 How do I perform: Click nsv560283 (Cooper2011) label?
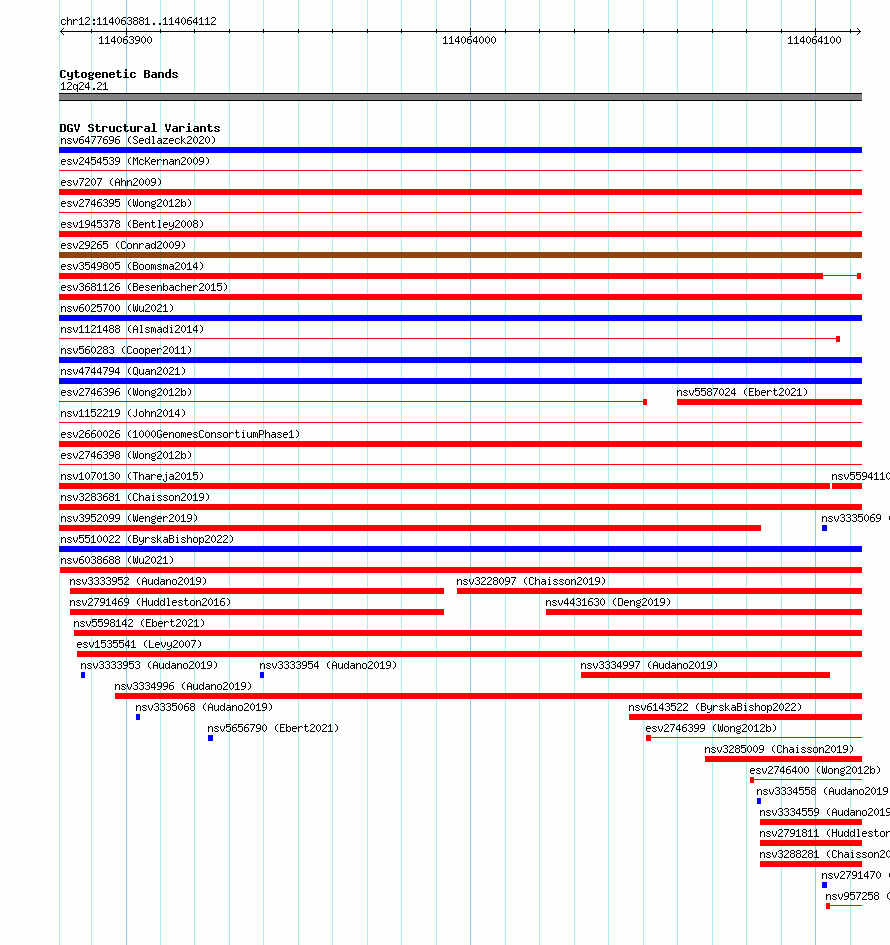pyautogui.click(x=126, y=350)
